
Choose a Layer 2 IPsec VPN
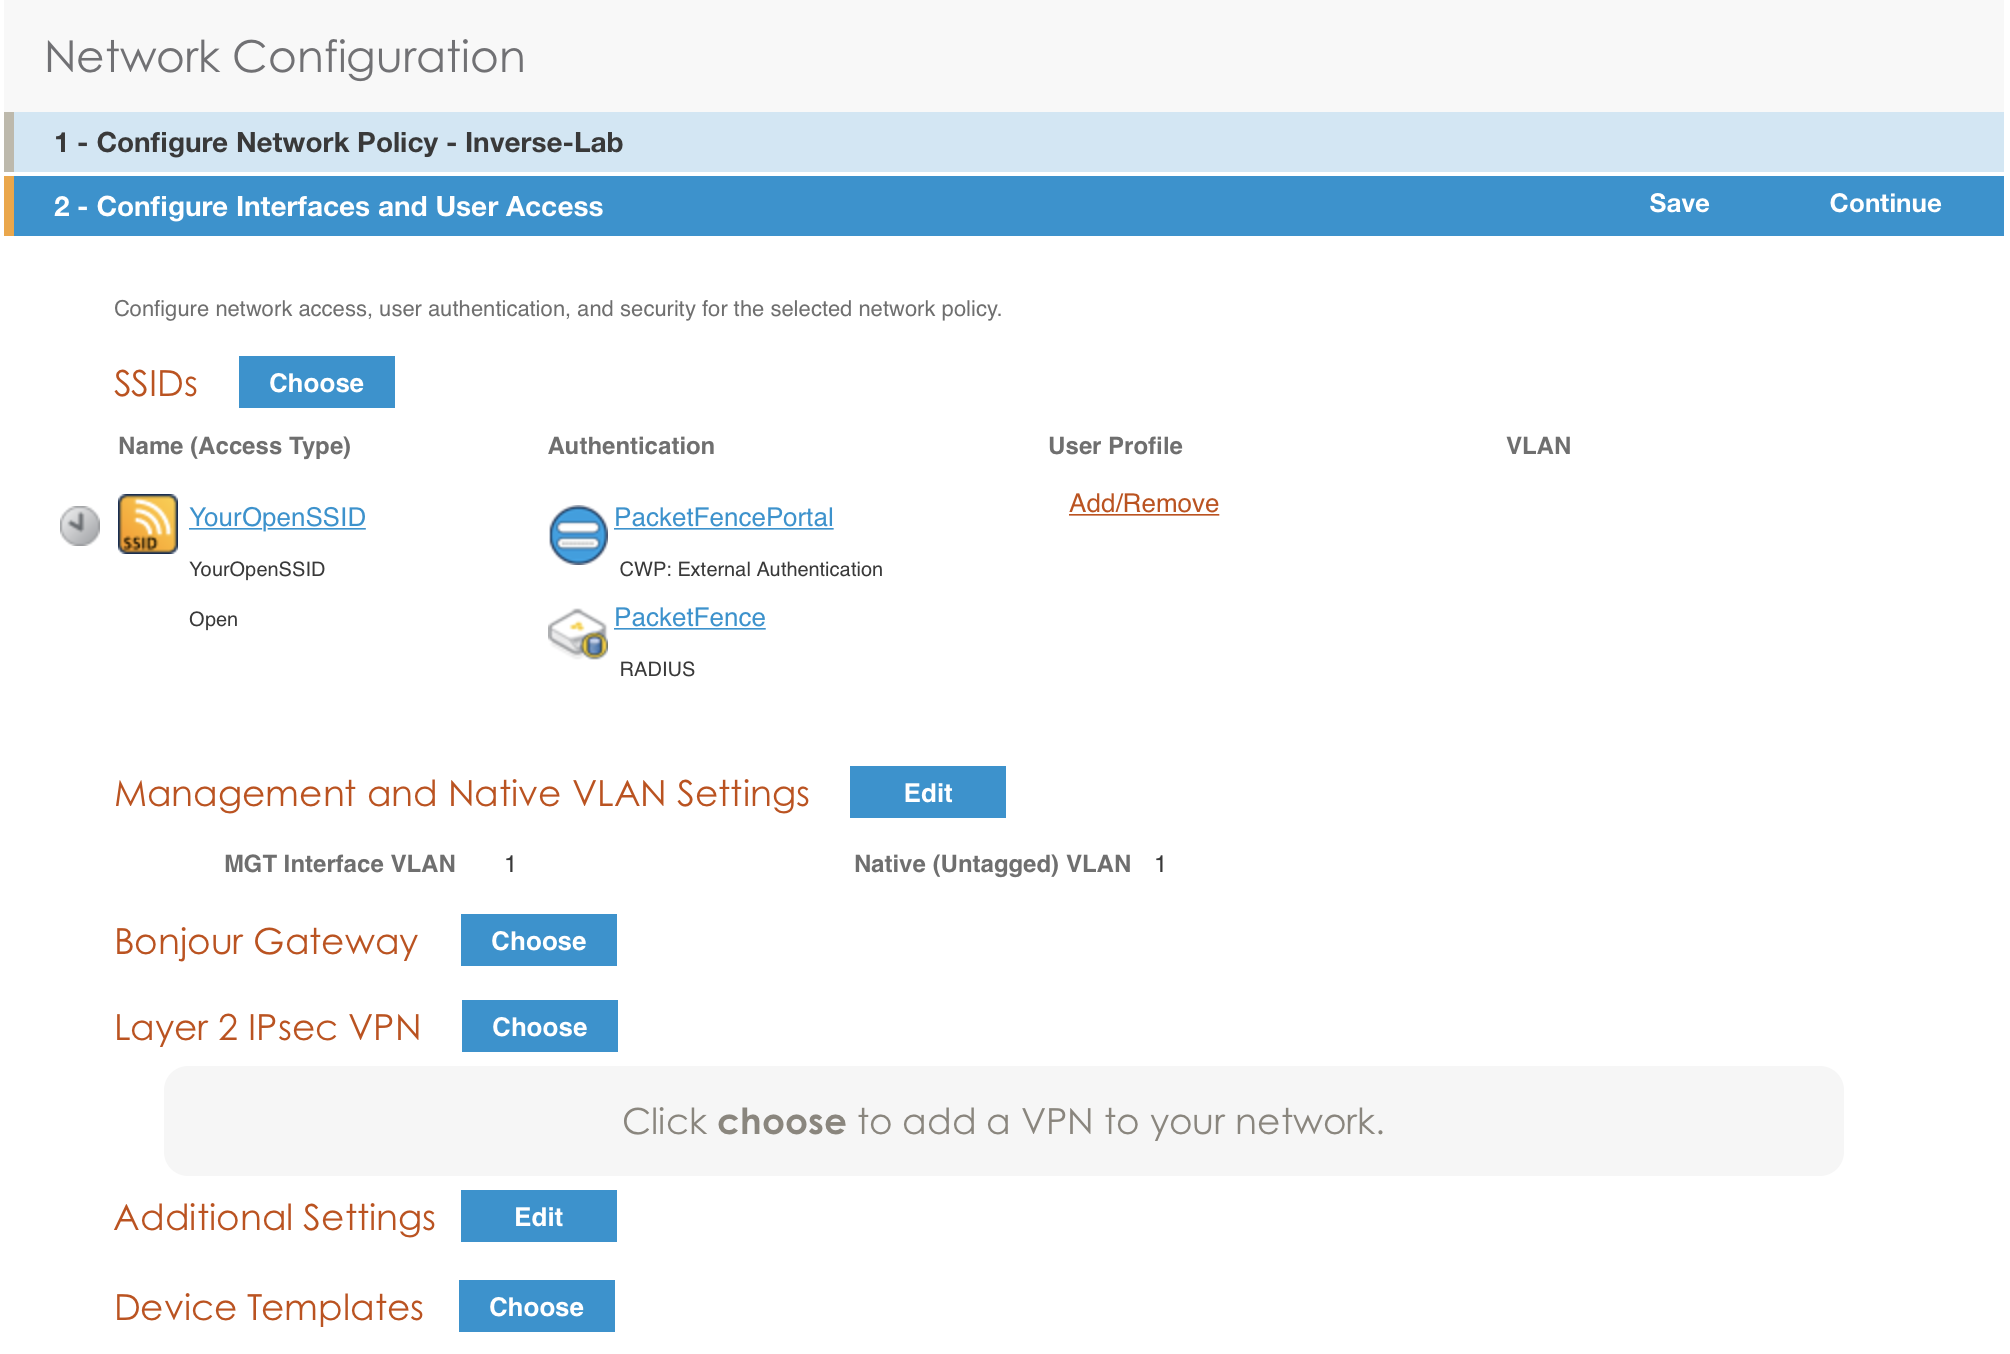pos(539,1026)
